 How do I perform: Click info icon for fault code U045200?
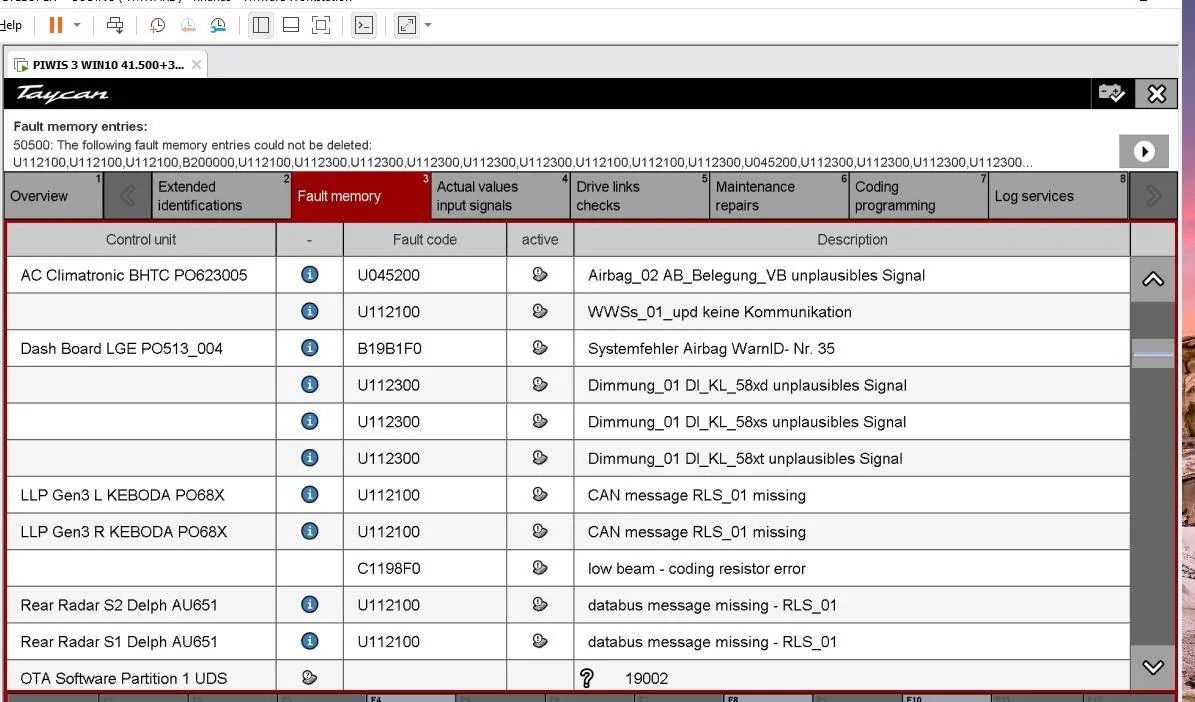(309, 274)
